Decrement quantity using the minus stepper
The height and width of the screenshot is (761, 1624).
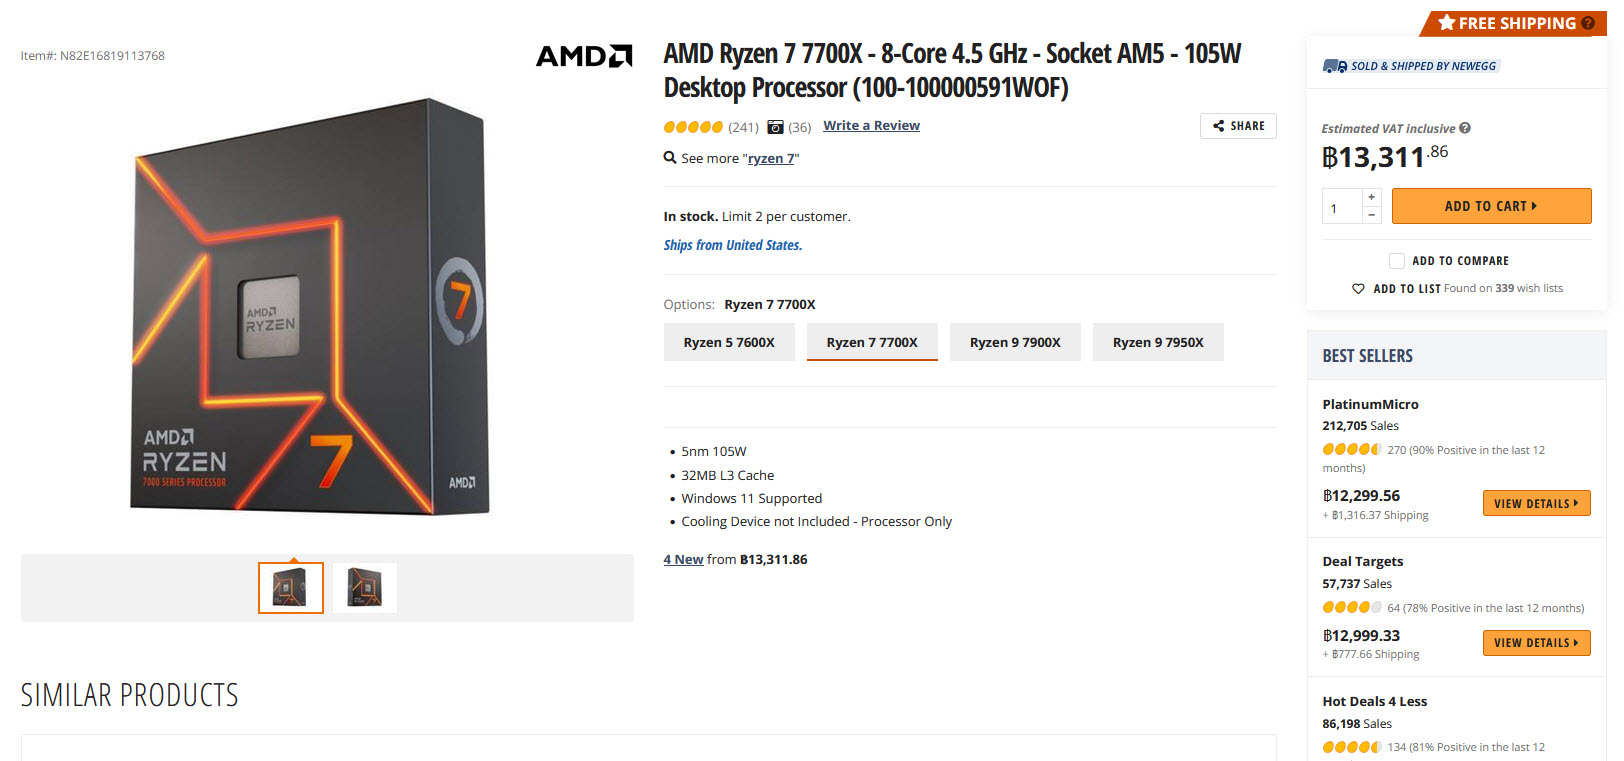pyautogui.click(x=1371, y=214)
